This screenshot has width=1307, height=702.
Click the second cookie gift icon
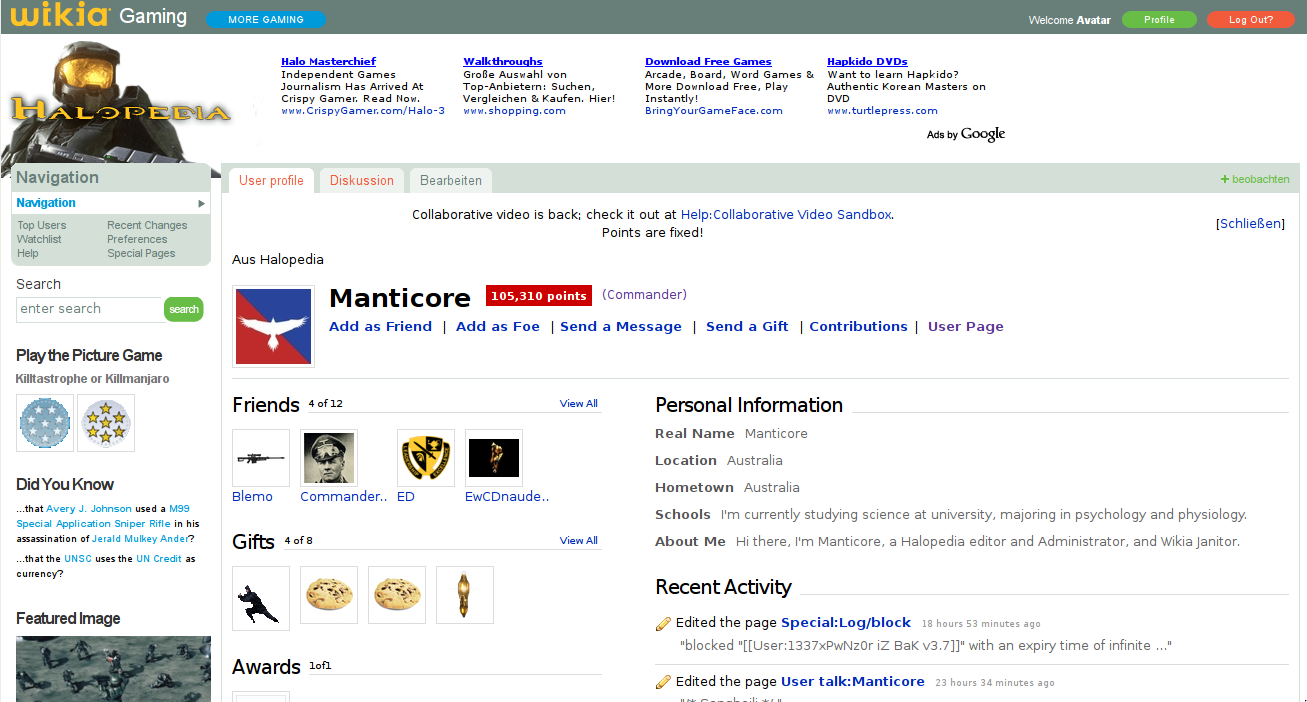[x=397, y=595]
